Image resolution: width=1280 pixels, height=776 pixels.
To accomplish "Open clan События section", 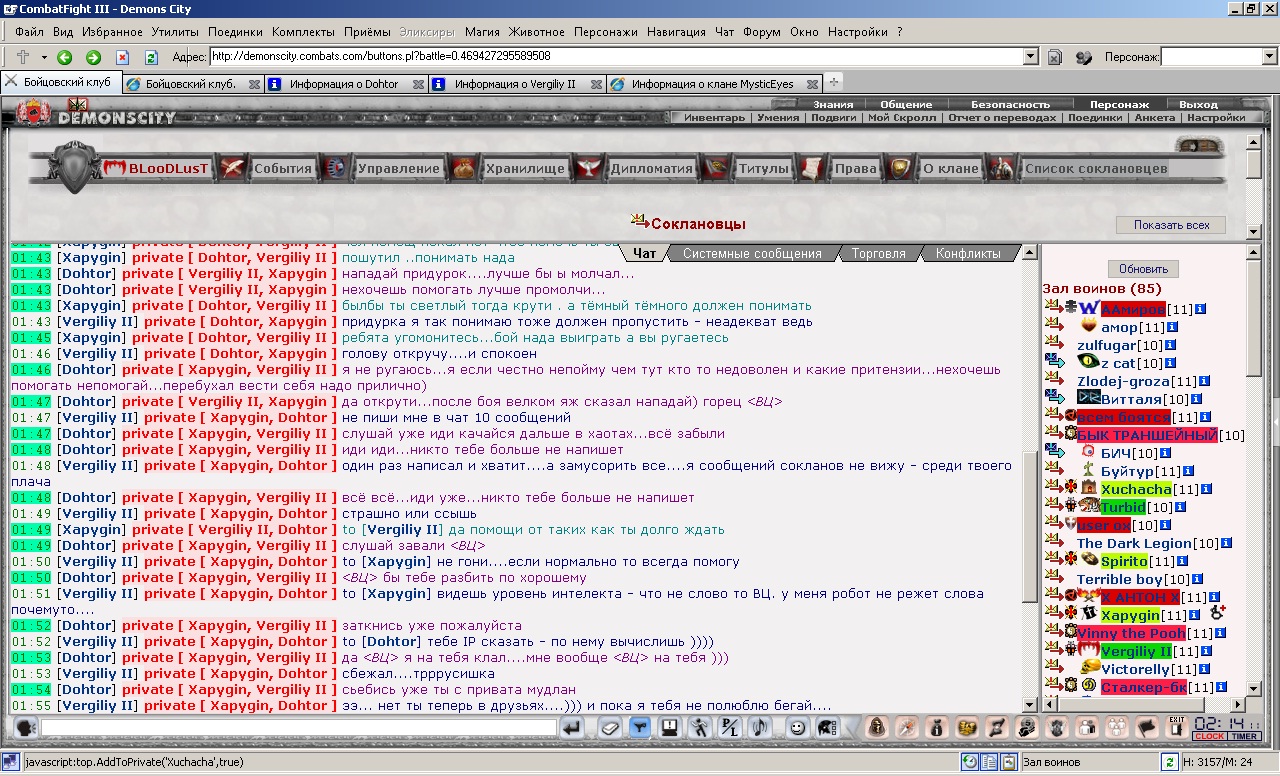I will [283, 168].
